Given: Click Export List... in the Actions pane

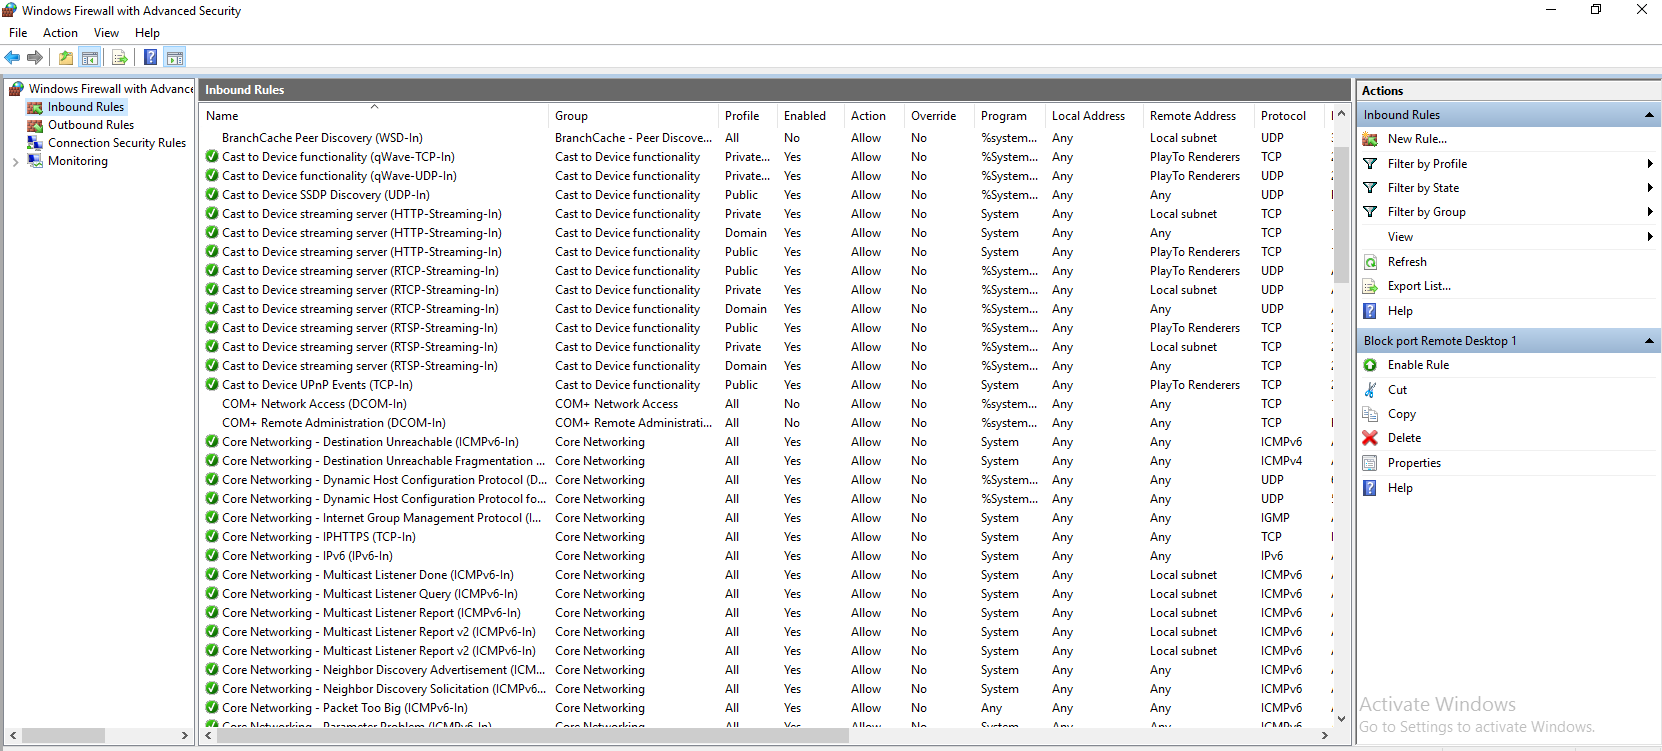Looking at the screenshot, I should 1419,286.
